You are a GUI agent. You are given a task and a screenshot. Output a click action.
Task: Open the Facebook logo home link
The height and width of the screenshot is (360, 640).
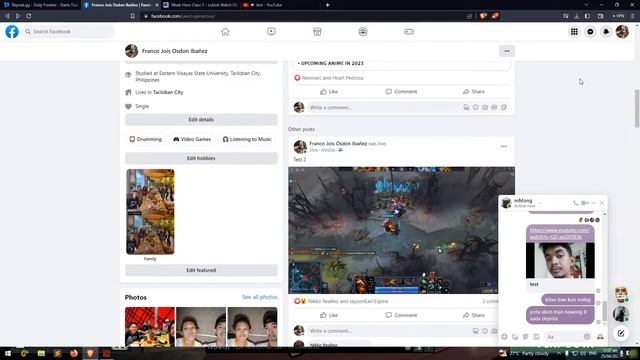[x=12, y=31]
